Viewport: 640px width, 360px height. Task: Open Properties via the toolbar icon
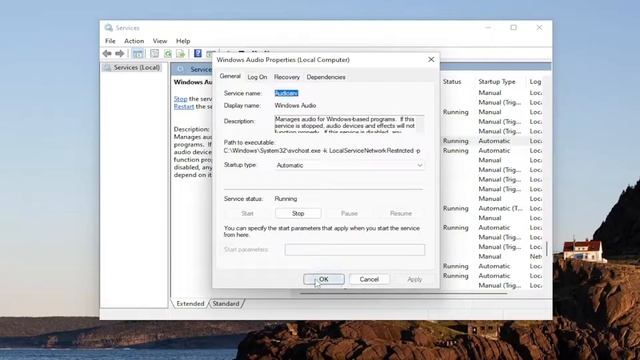(154, 53)
